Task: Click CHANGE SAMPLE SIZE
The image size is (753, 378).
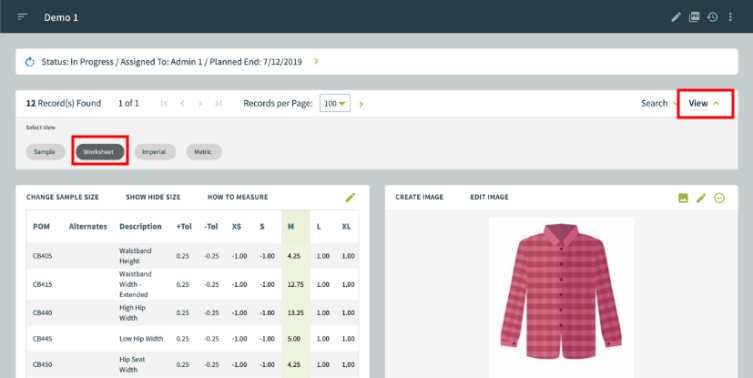Action: coord(62,197)
